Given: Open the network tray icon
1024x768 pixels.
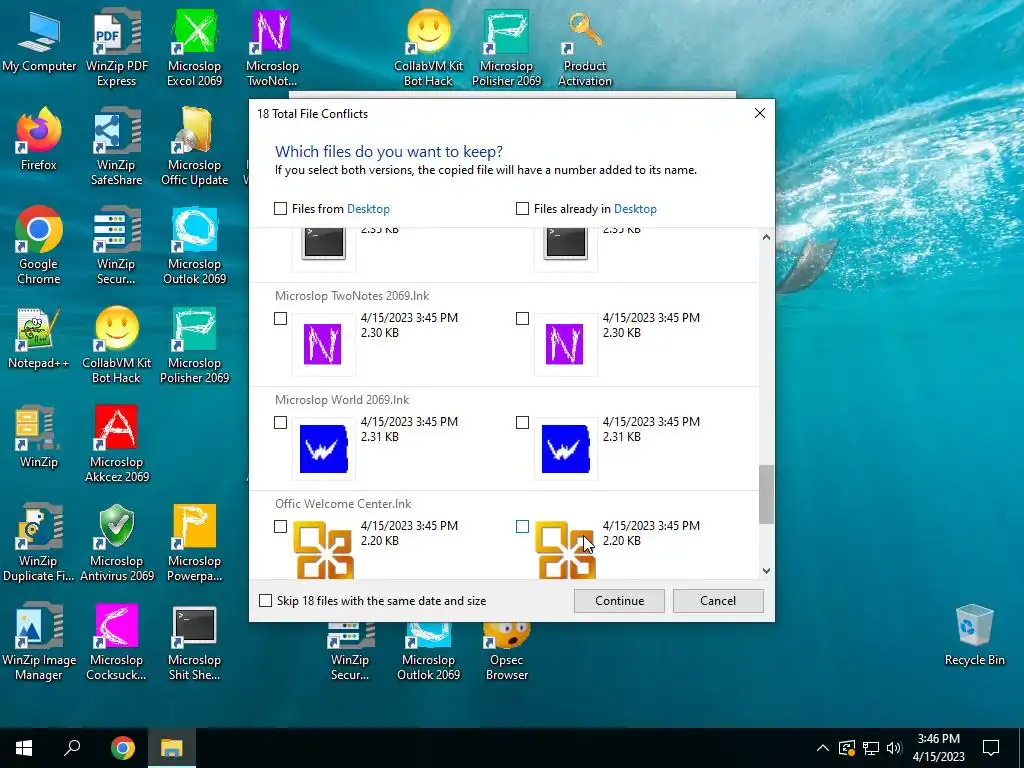Looking at the screenshot, I should (871, 748).
